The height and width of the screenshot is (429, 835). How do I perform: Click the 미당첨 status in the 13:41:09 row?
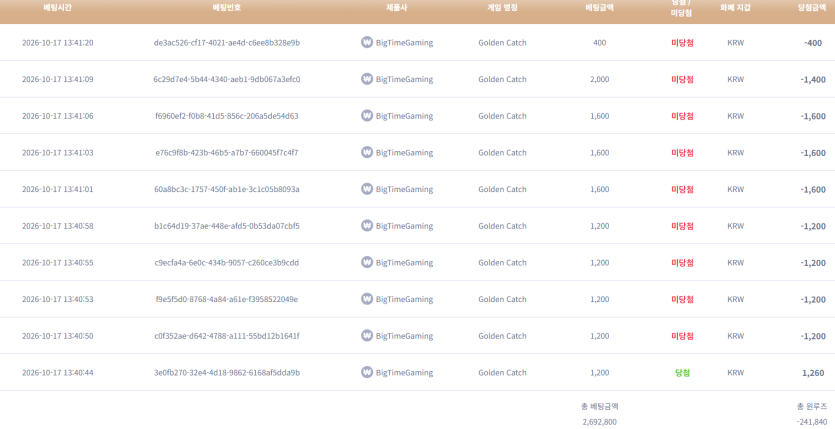point(682,79)
